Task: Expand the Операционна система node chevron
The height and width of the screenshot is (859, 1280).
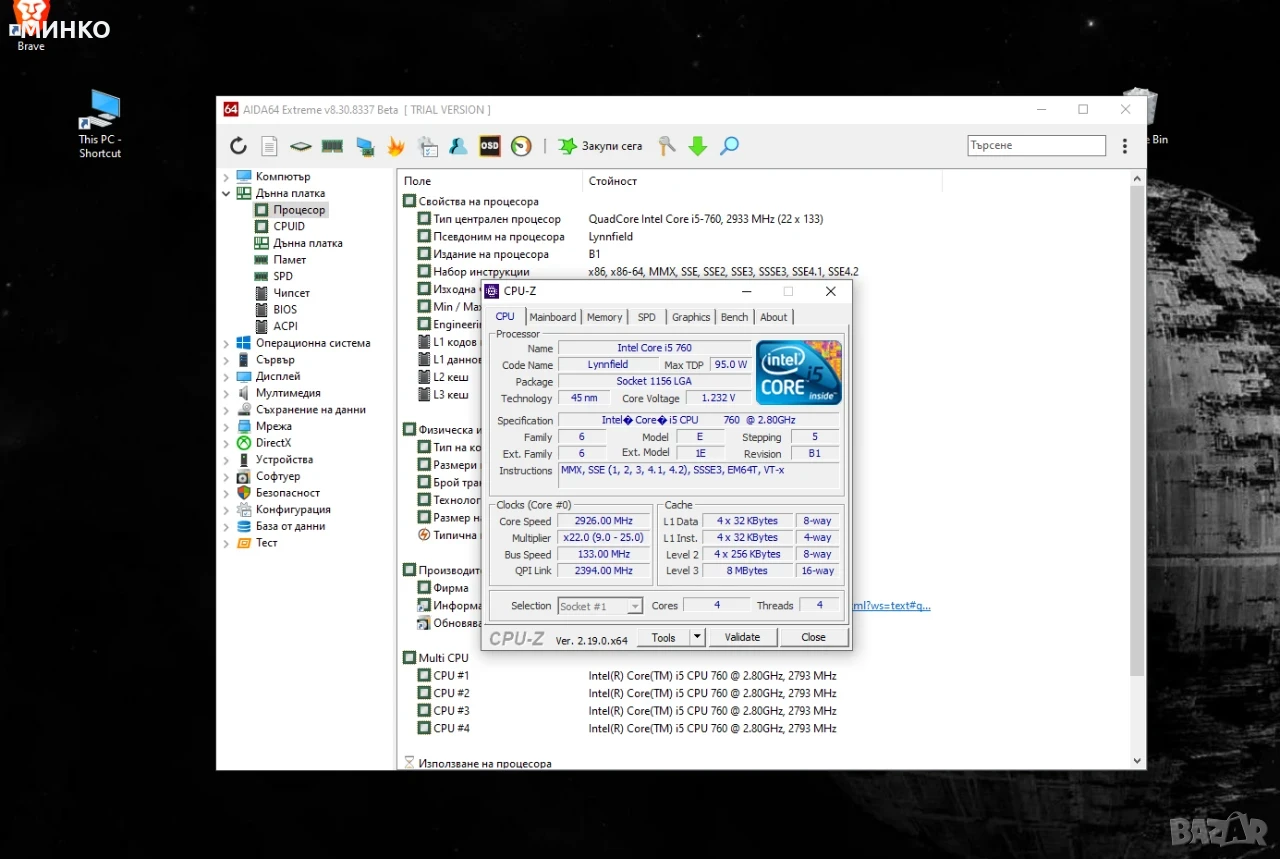Action: [226, 344]
